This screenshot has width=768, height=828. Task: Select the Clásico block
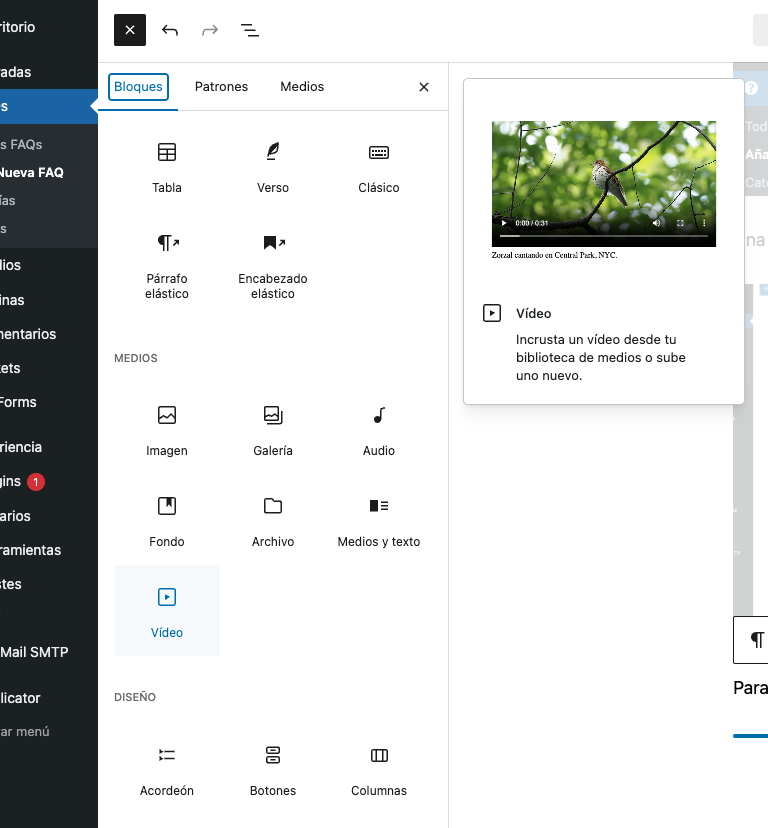pos(379,166)
